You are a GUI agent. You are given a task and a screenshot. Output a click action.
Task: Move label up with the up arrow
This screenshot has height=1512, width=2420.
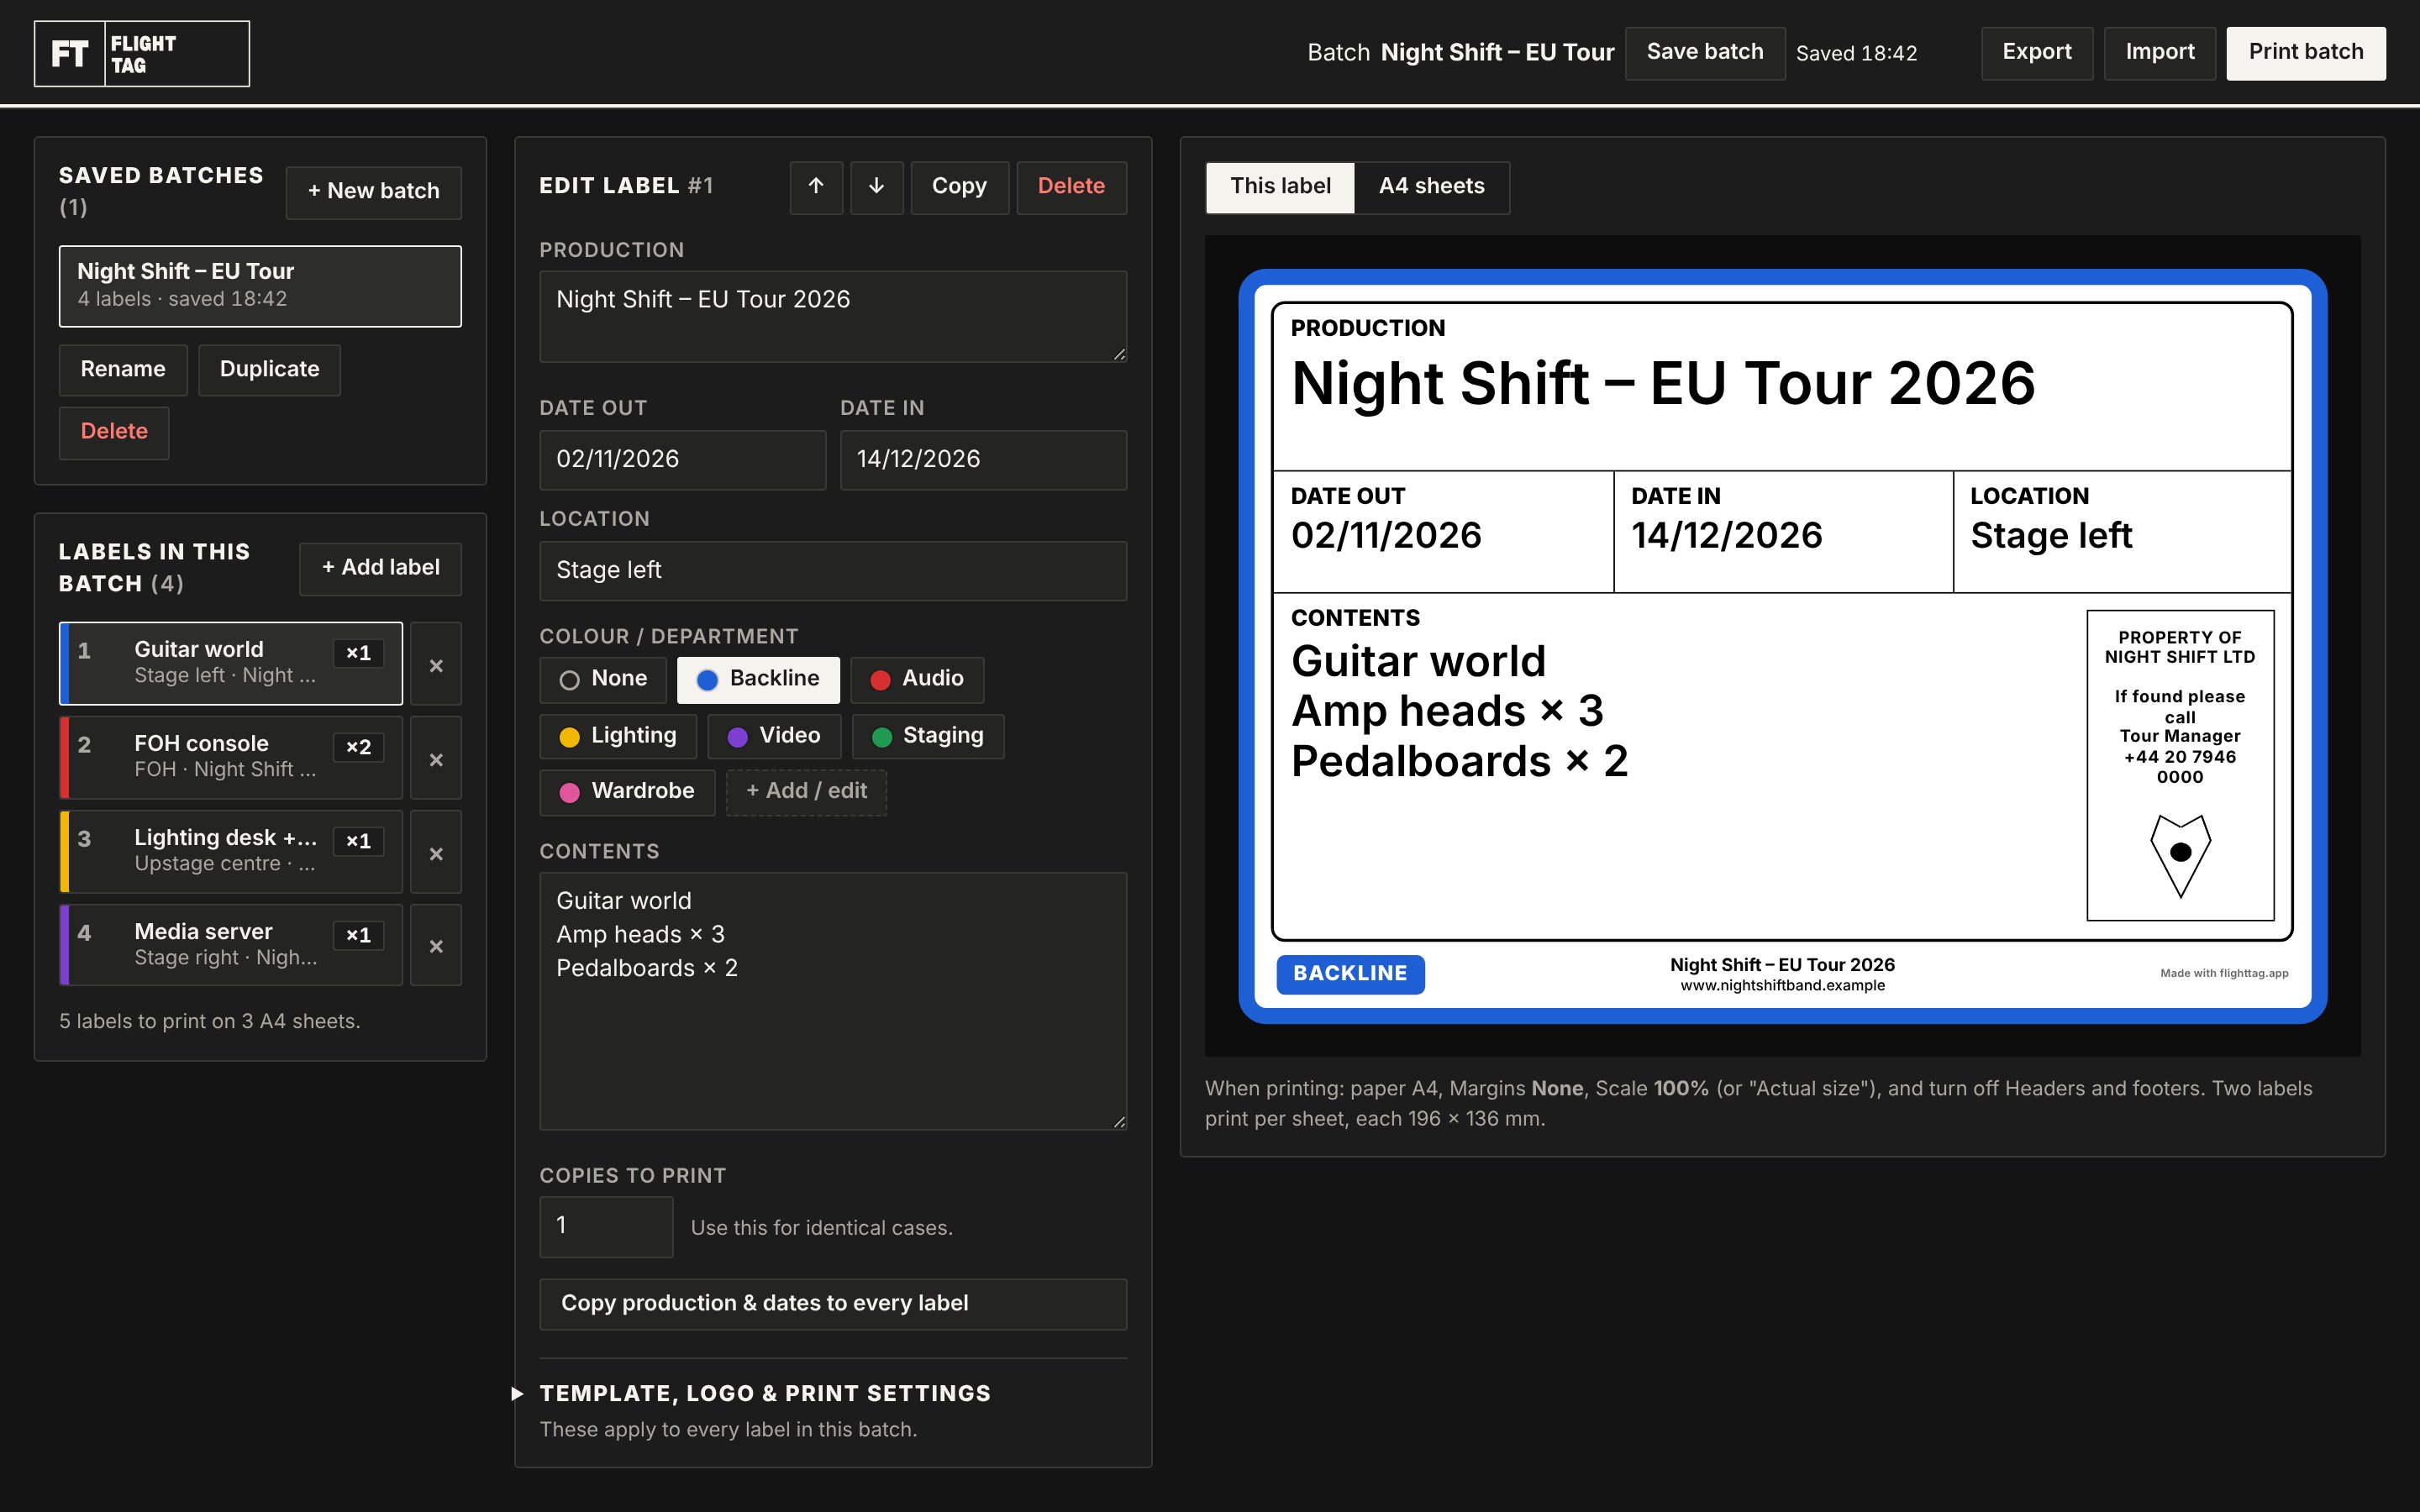click(x=816, y=187)
